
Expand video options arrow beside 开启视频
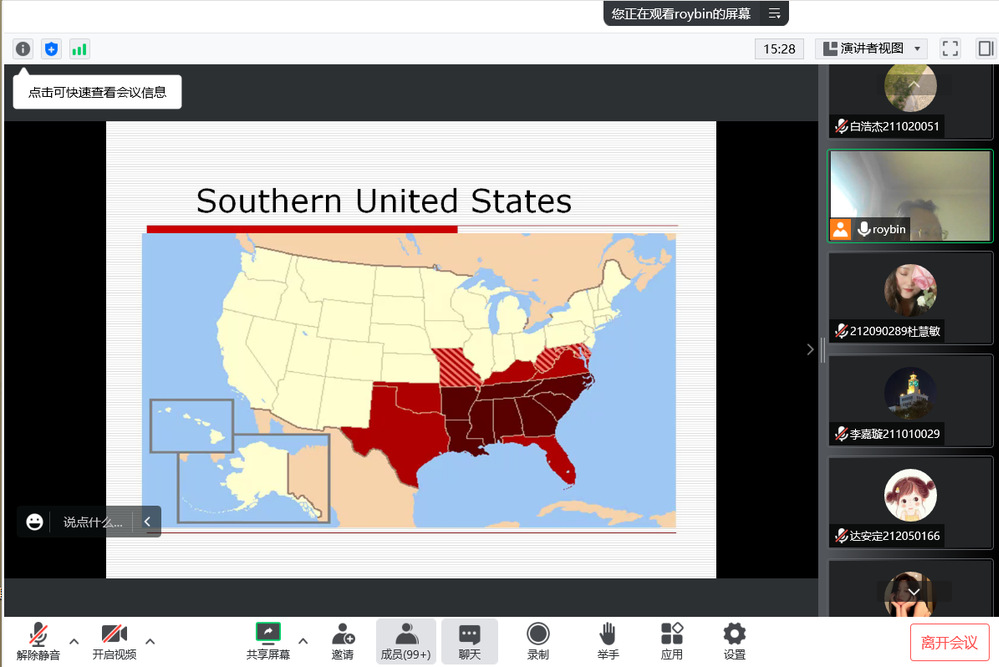tap(150, 641)
